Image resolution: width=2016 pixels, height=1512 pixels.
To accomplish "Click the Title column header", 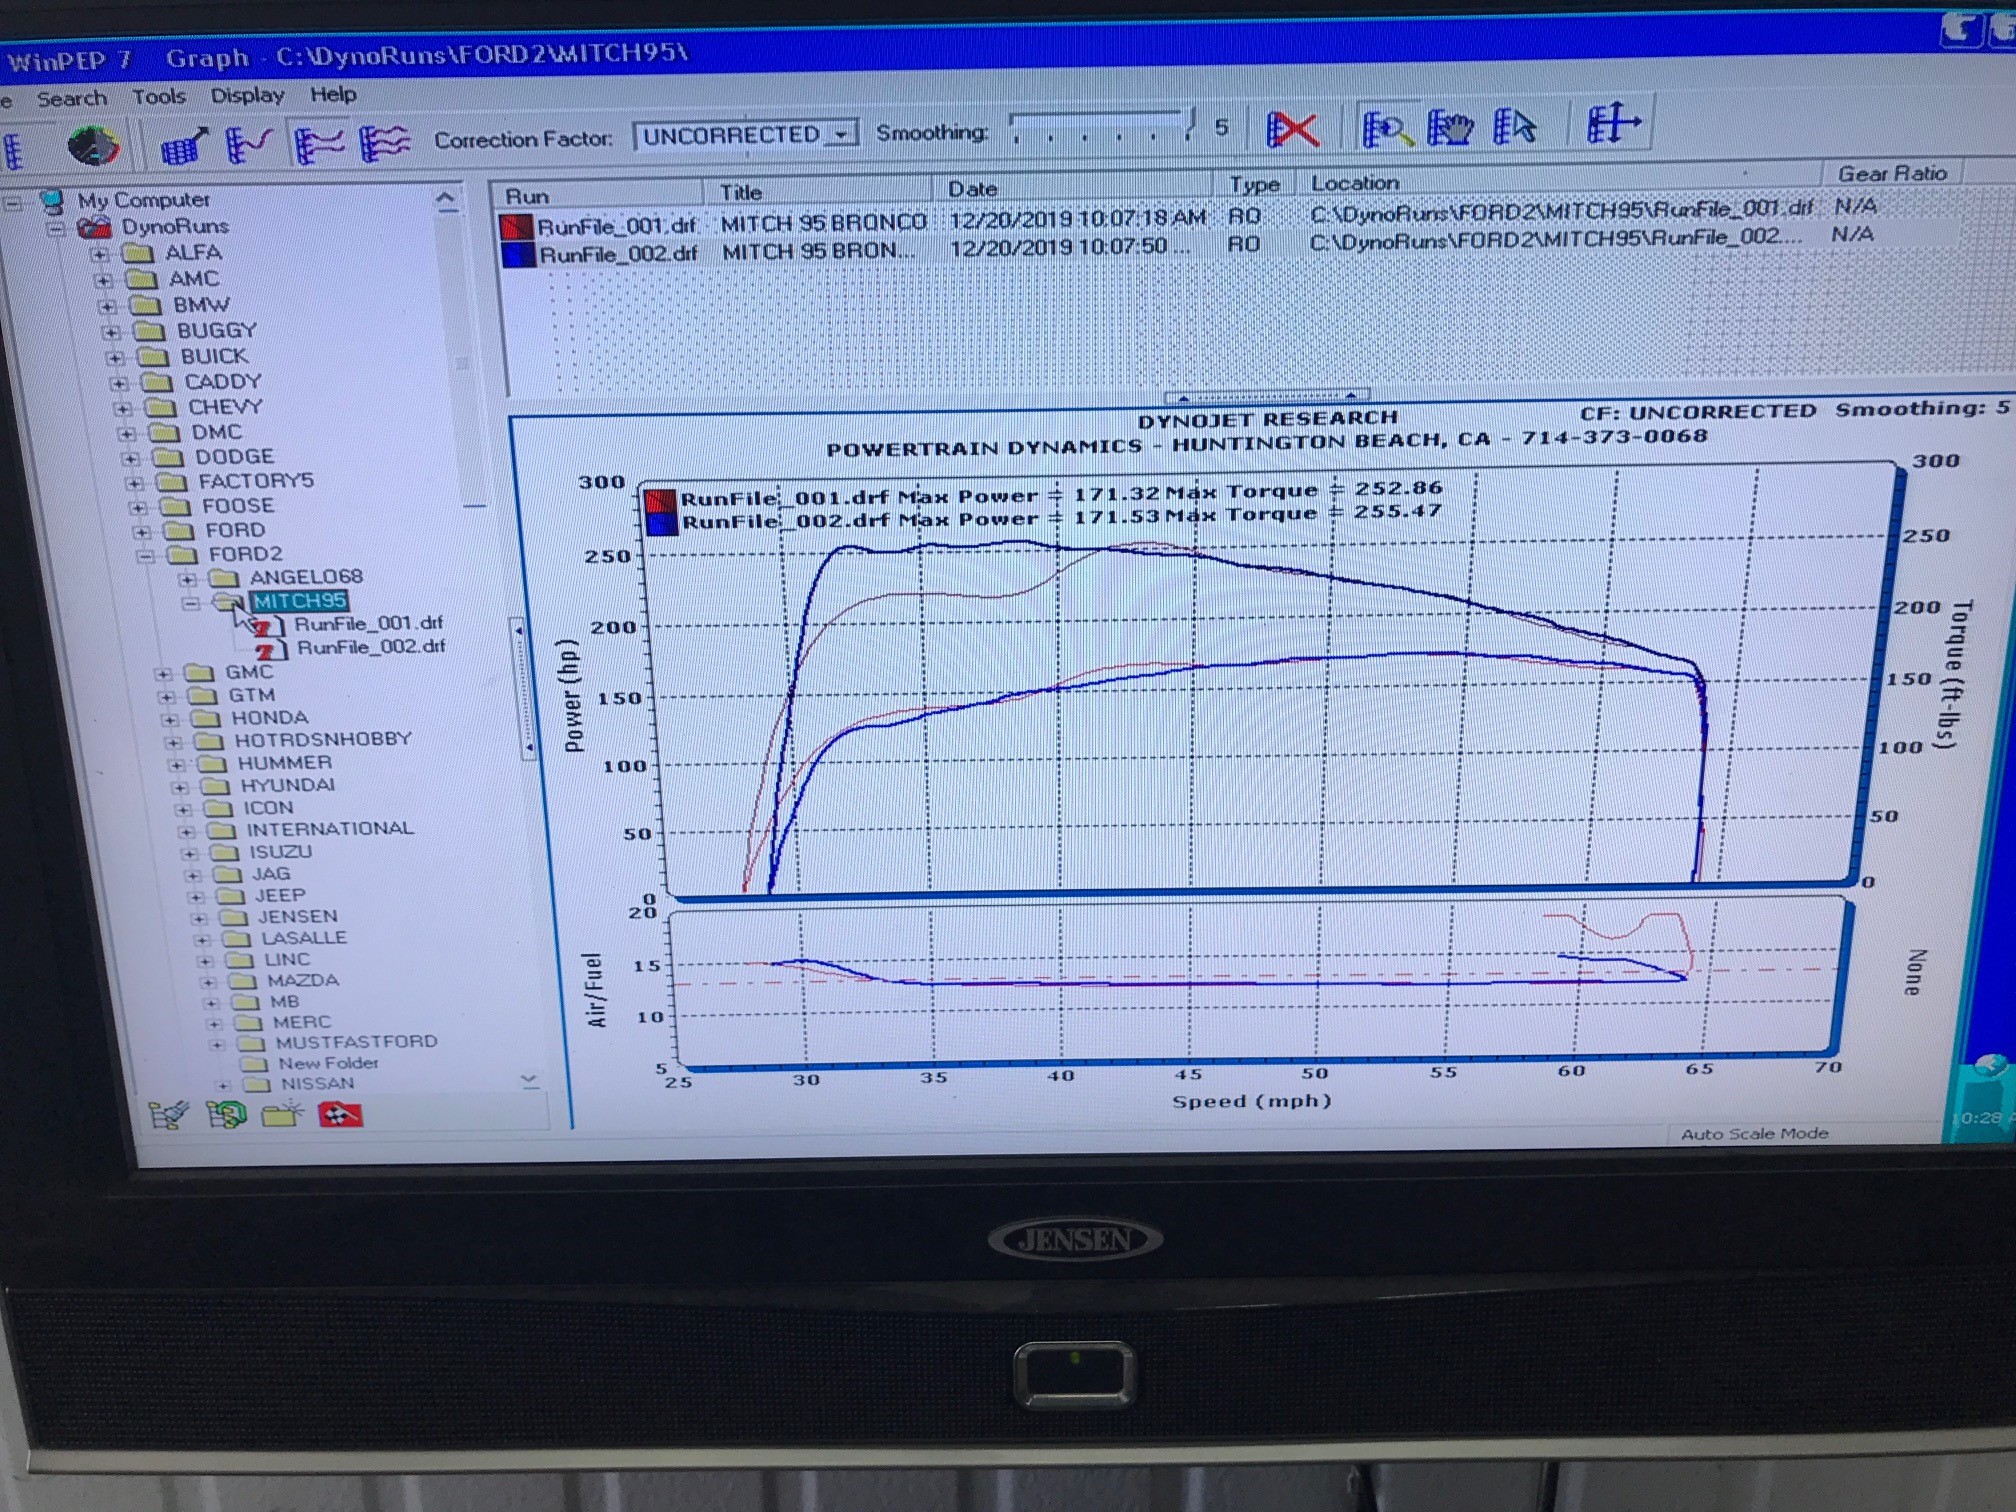I will point(818,190).
